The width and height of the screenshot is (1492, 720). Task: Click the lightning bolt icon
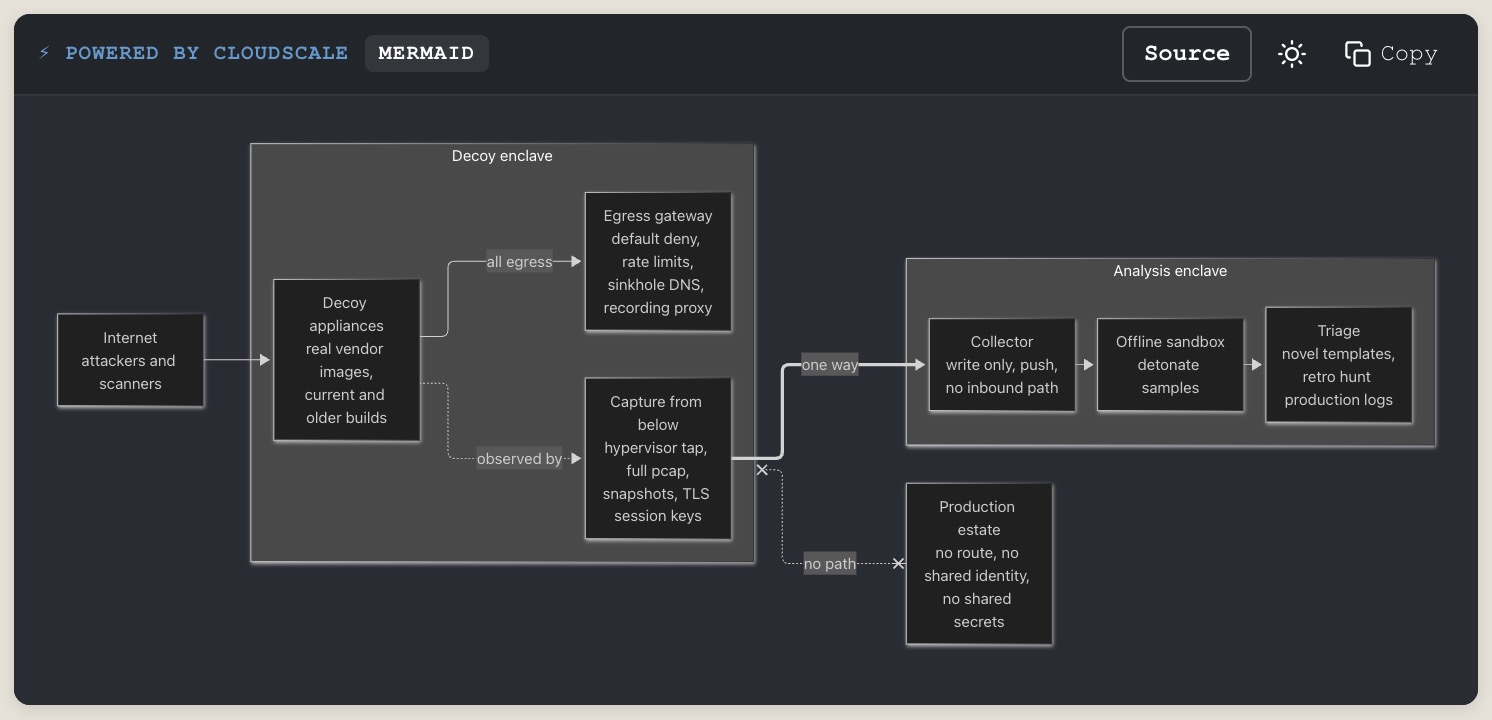(44, 53)
